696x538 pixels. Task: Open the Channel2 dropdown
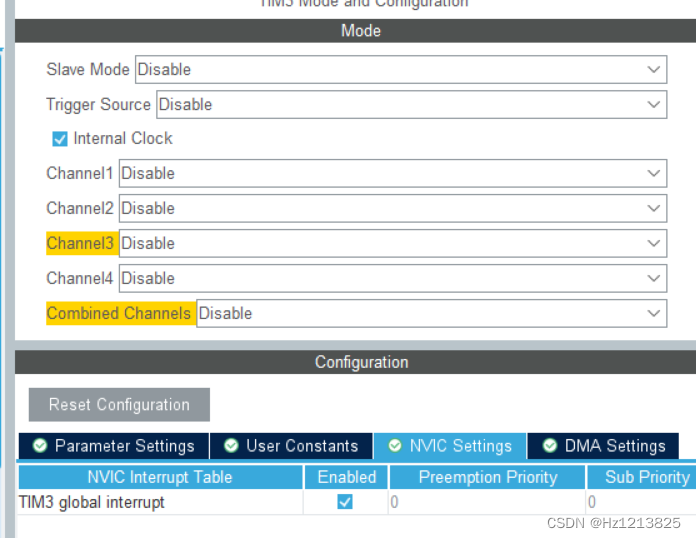[393, 209]
